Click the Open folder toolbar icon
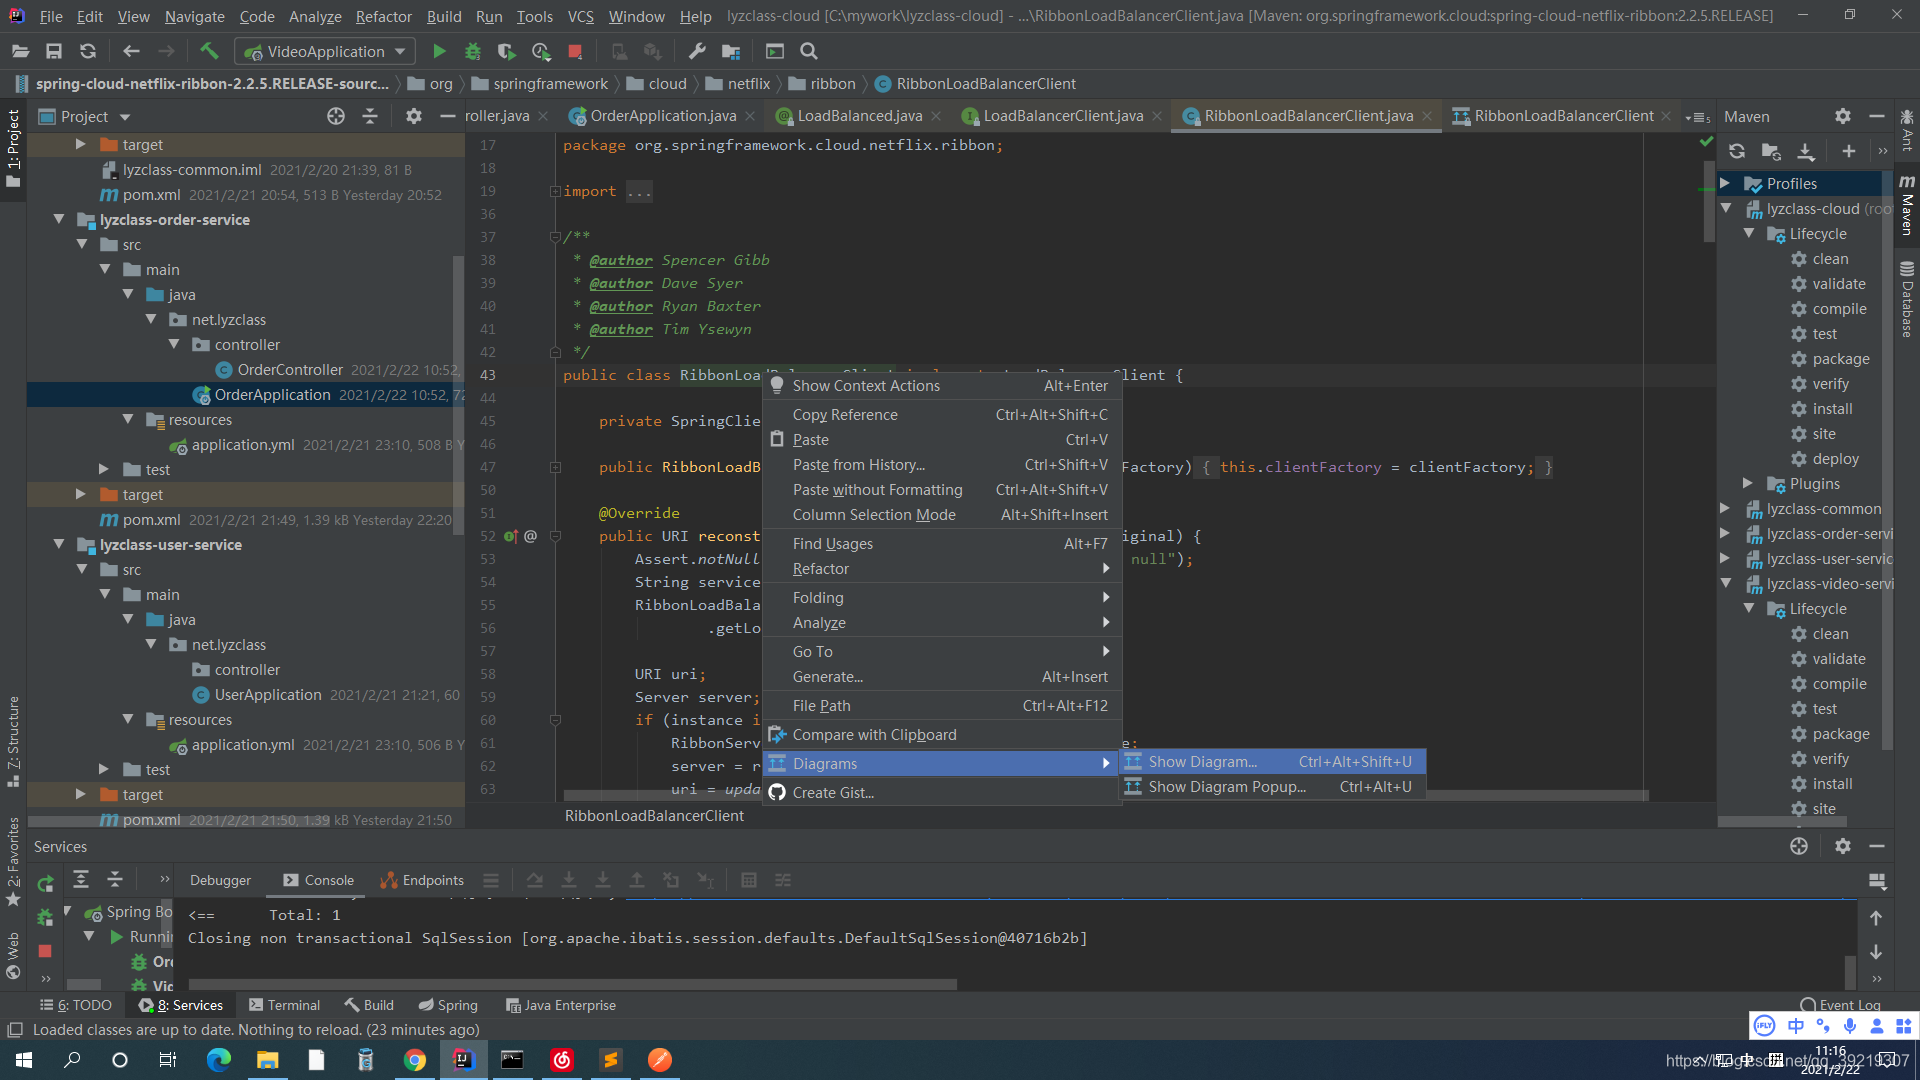 [20, 51]
